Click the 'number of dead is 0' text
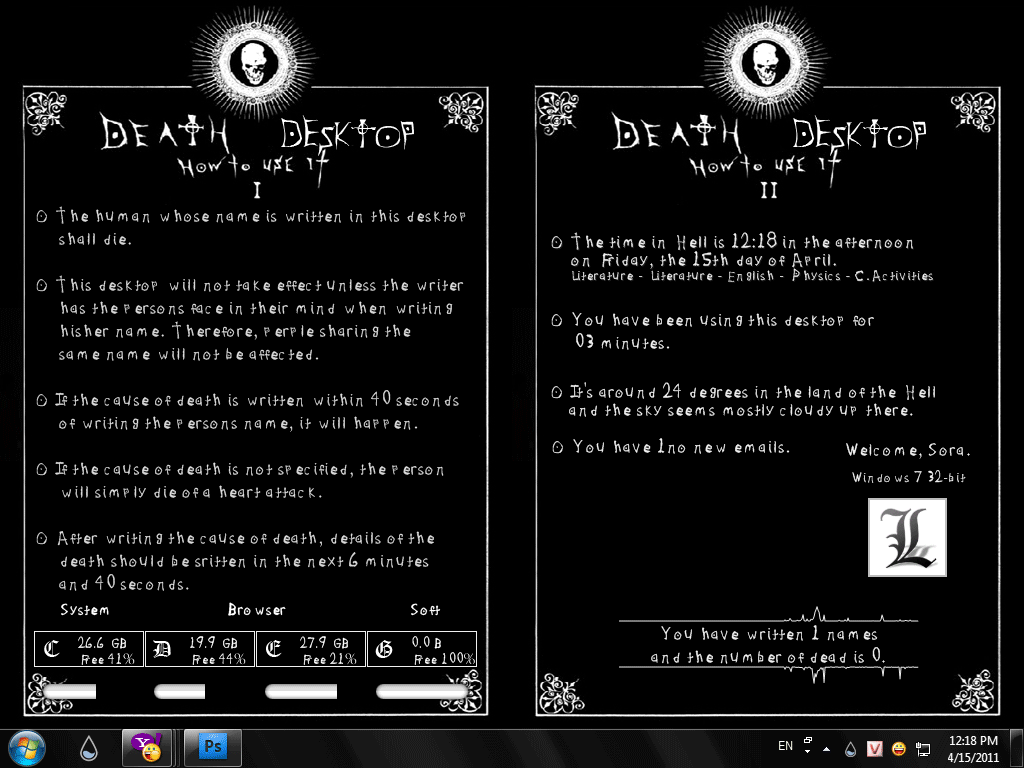The width and height of the screenshot is (1024, 768). click(x=768, y=656)
